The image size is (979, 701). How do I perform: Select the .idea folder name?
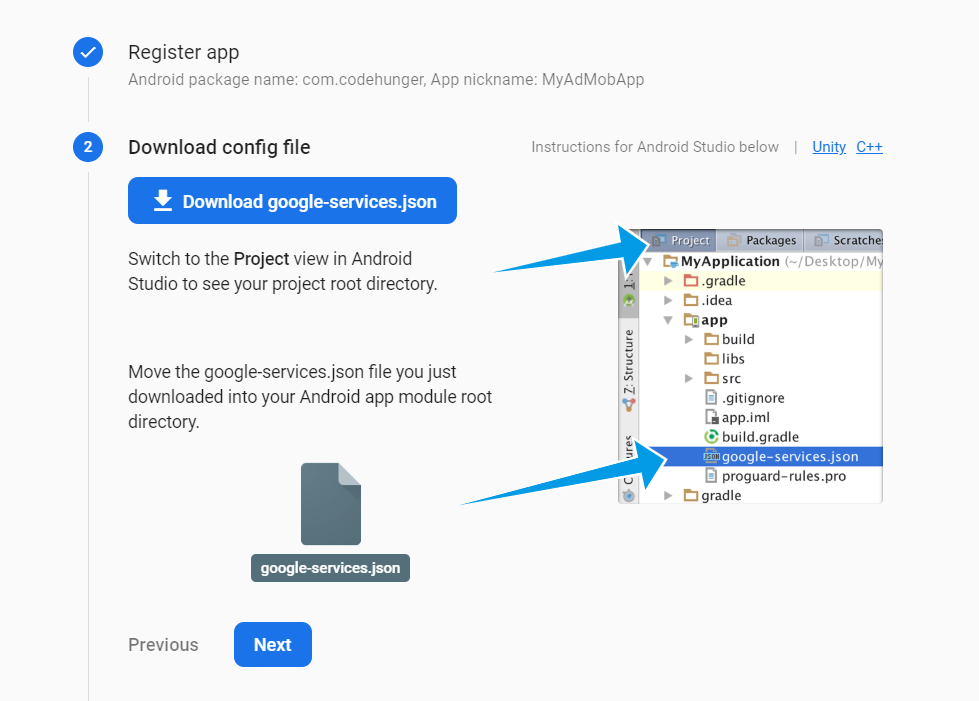pyautogui.click(x=717, y=300)
